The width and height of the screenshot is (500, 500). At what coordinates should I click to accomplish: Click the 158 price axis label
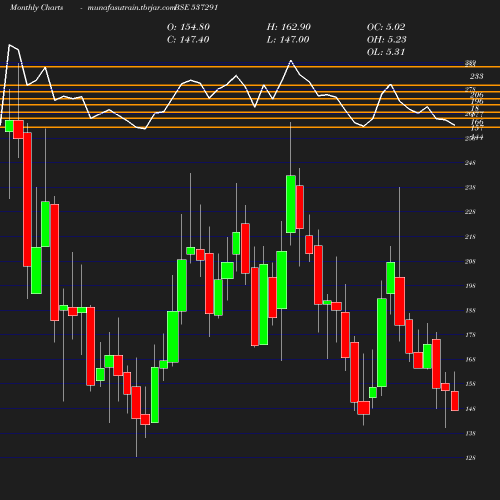(x=470, y=384)
